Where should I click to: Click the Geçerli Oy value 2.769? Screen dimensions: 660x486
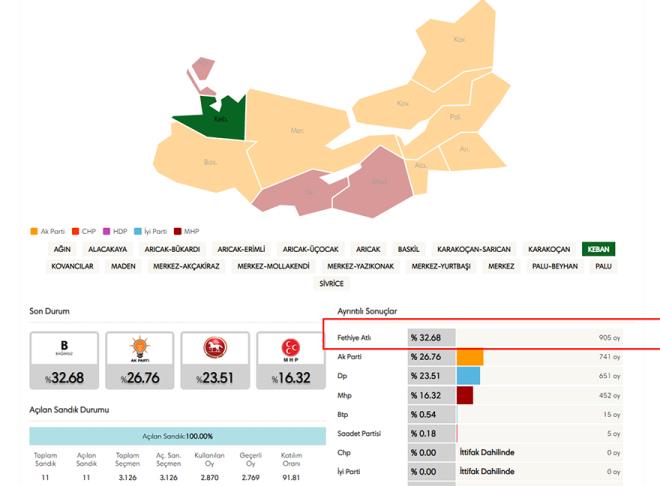pos(251,478)
